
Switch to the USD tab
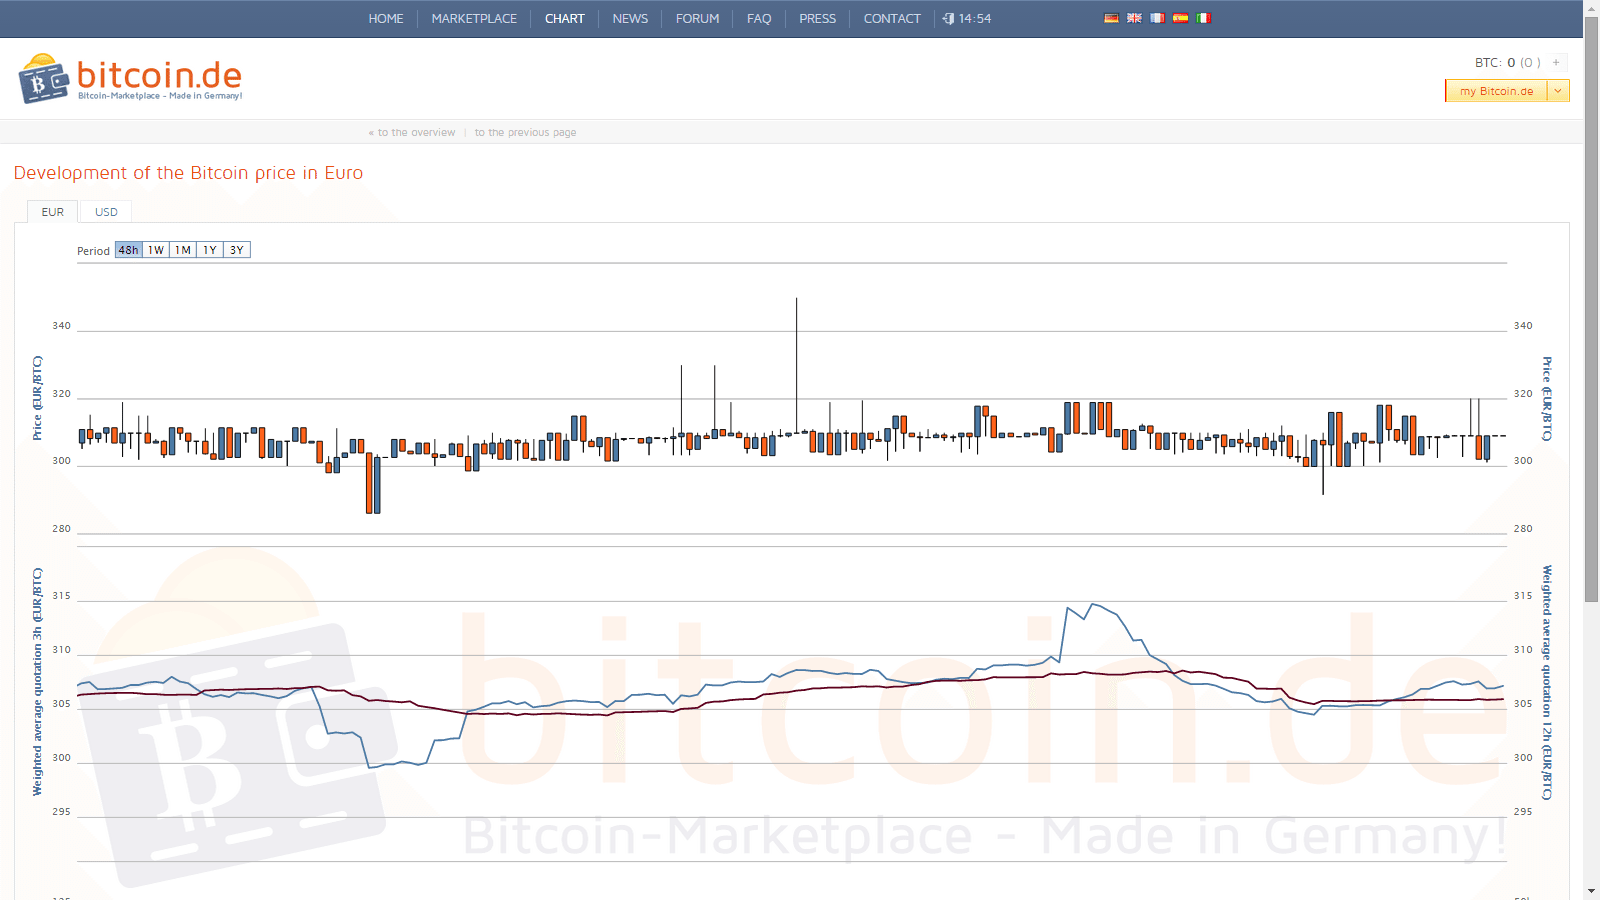click(x=106, y=212)
